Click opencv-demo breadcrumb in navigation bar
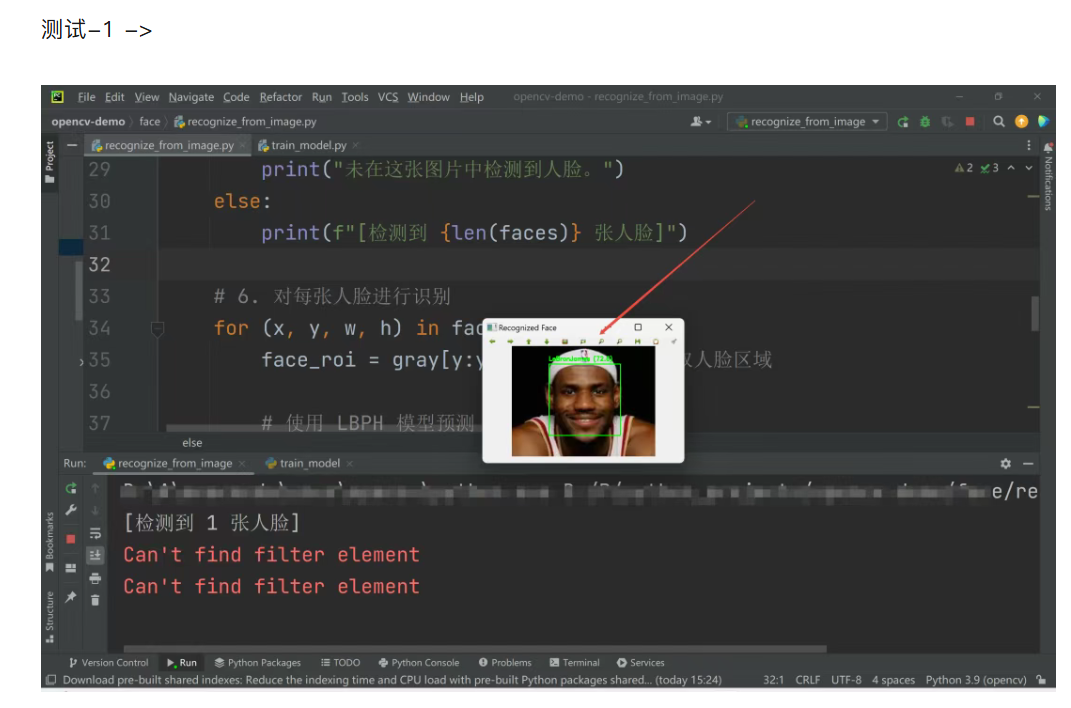The image size is (1071, 708). click(88, 122)
